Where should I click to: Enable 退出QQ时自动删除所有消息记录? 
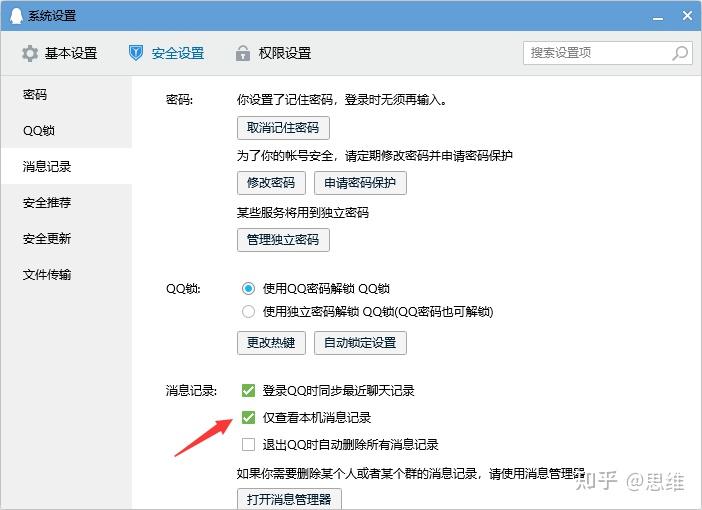pos(248,445)
